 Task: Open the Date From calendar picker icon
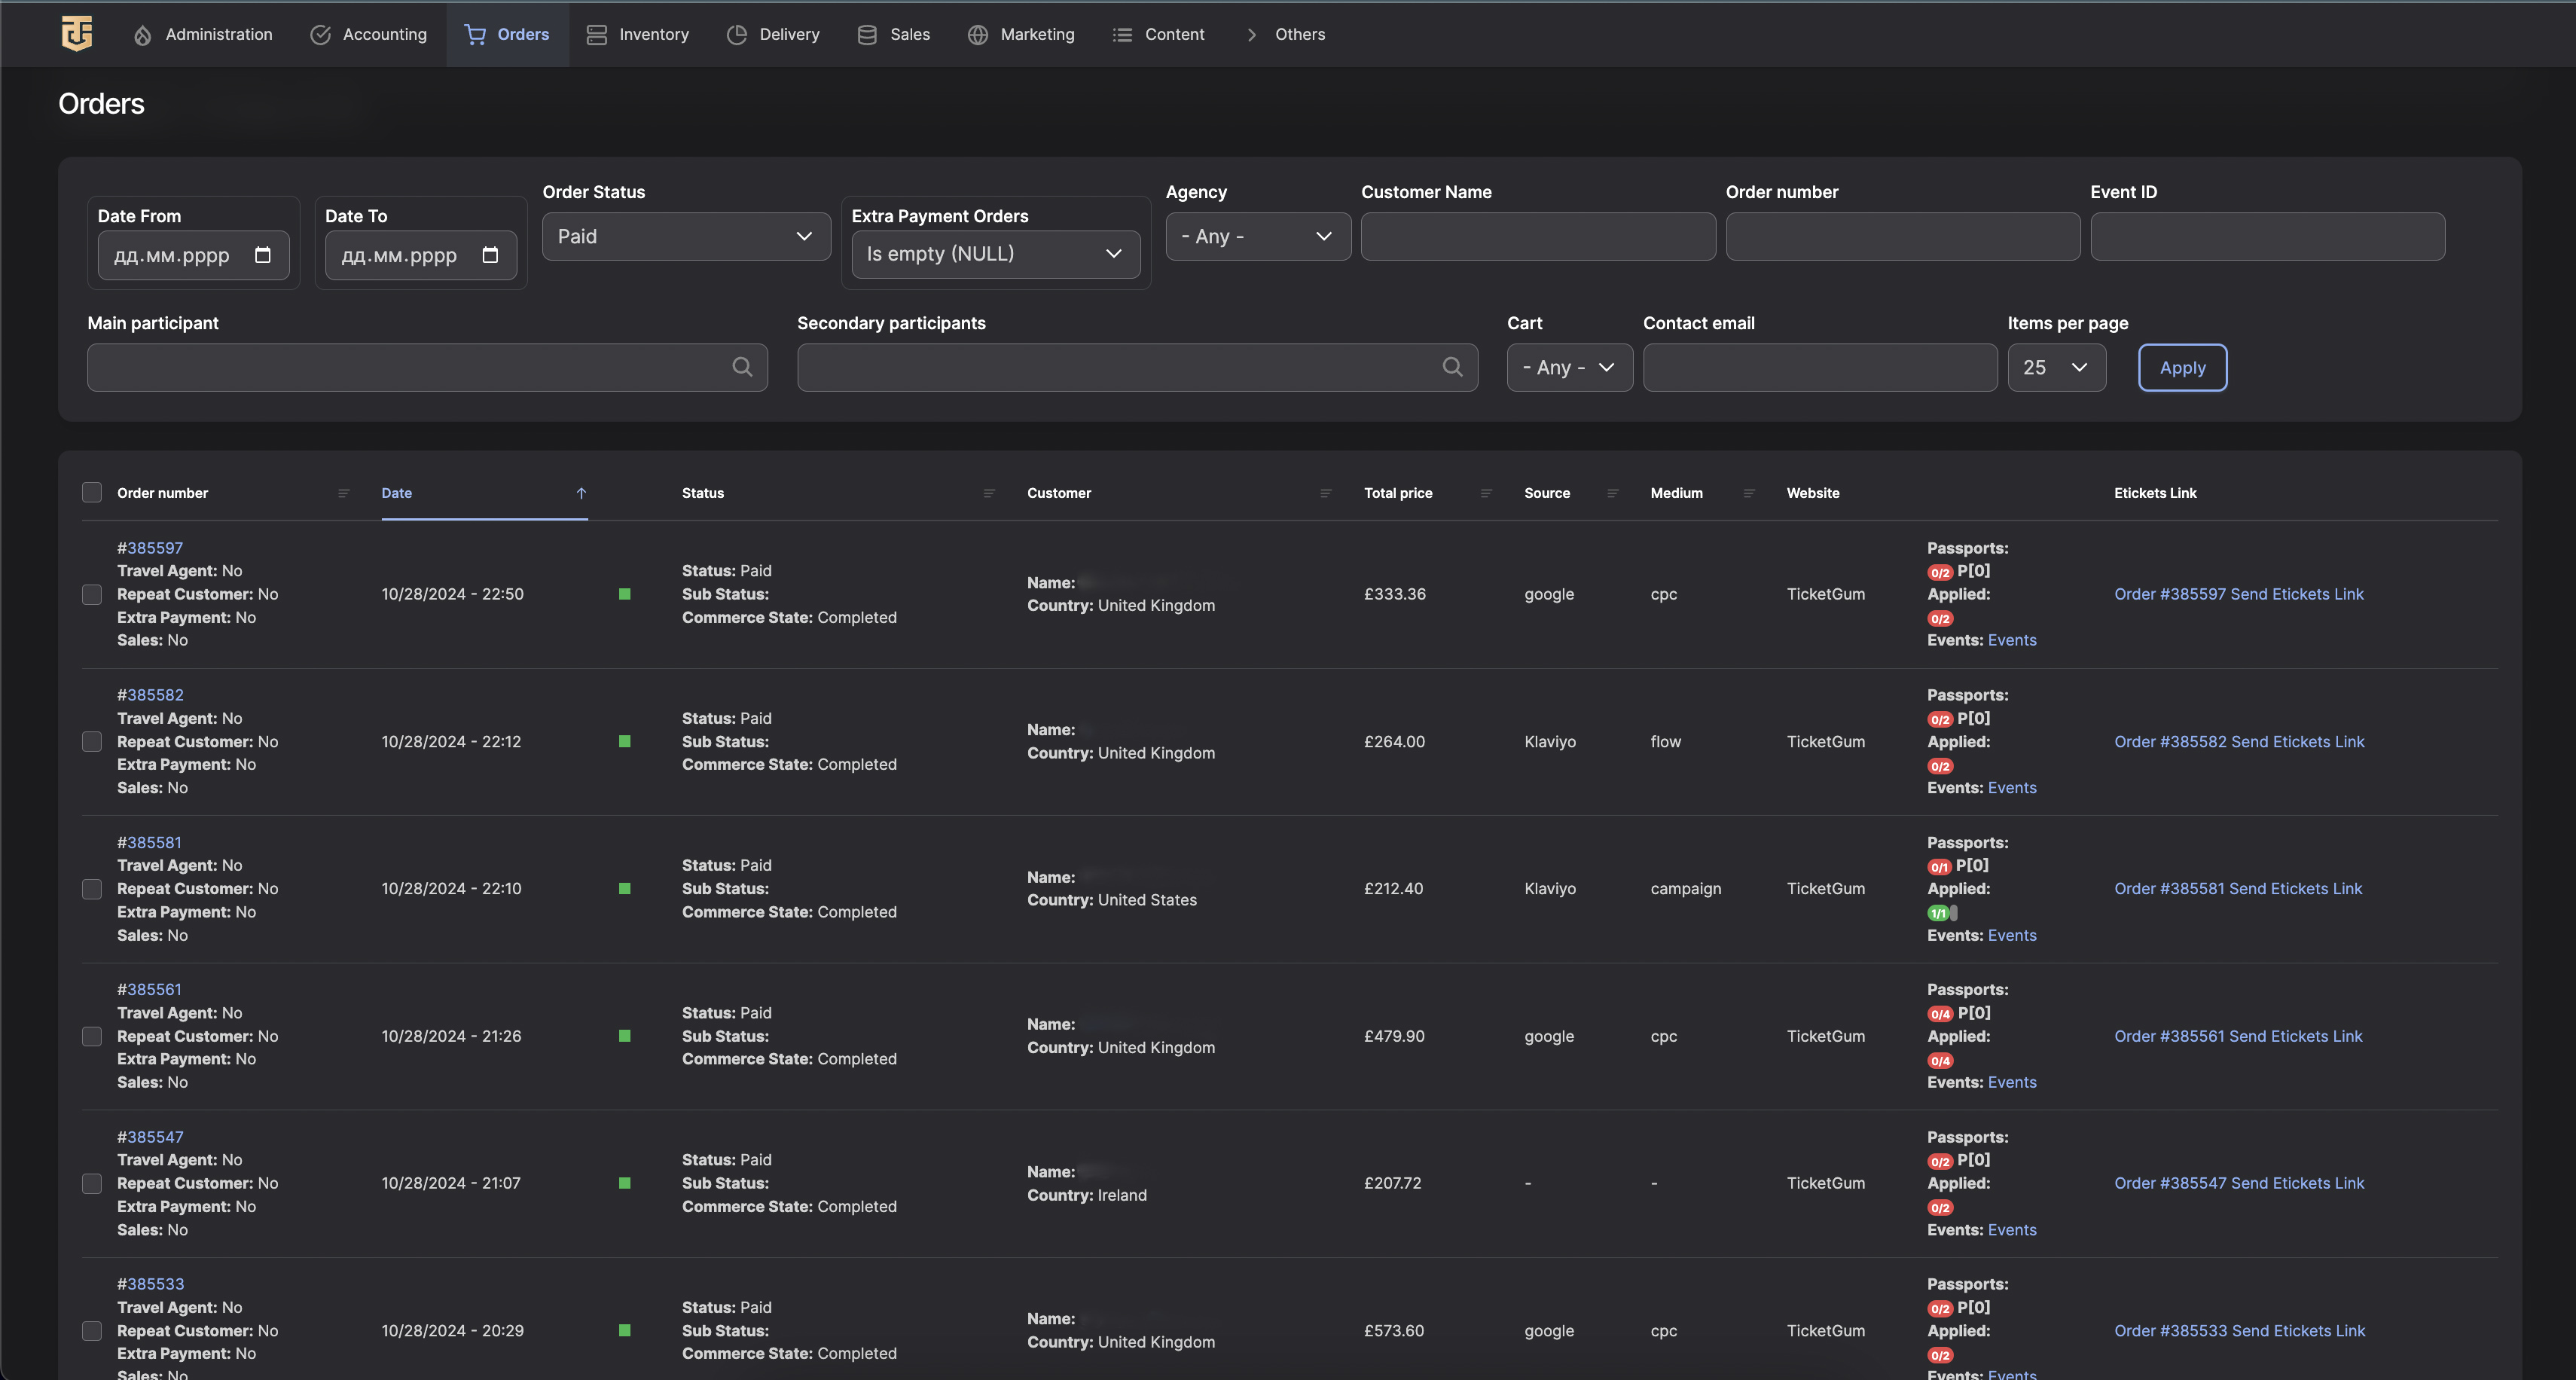pos(262,255)
